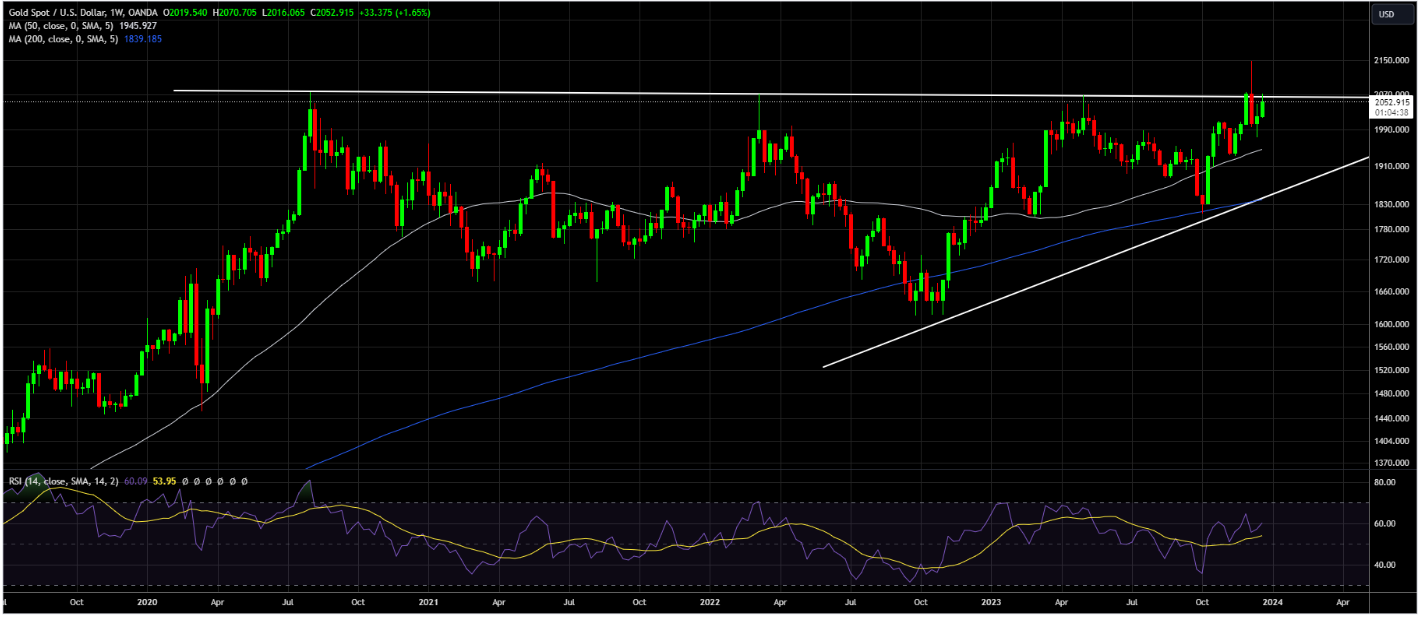Viewport: 1418px width, 620px height.
Task: Select the RSI indicator legend label
Action: (x=60, y=482)
